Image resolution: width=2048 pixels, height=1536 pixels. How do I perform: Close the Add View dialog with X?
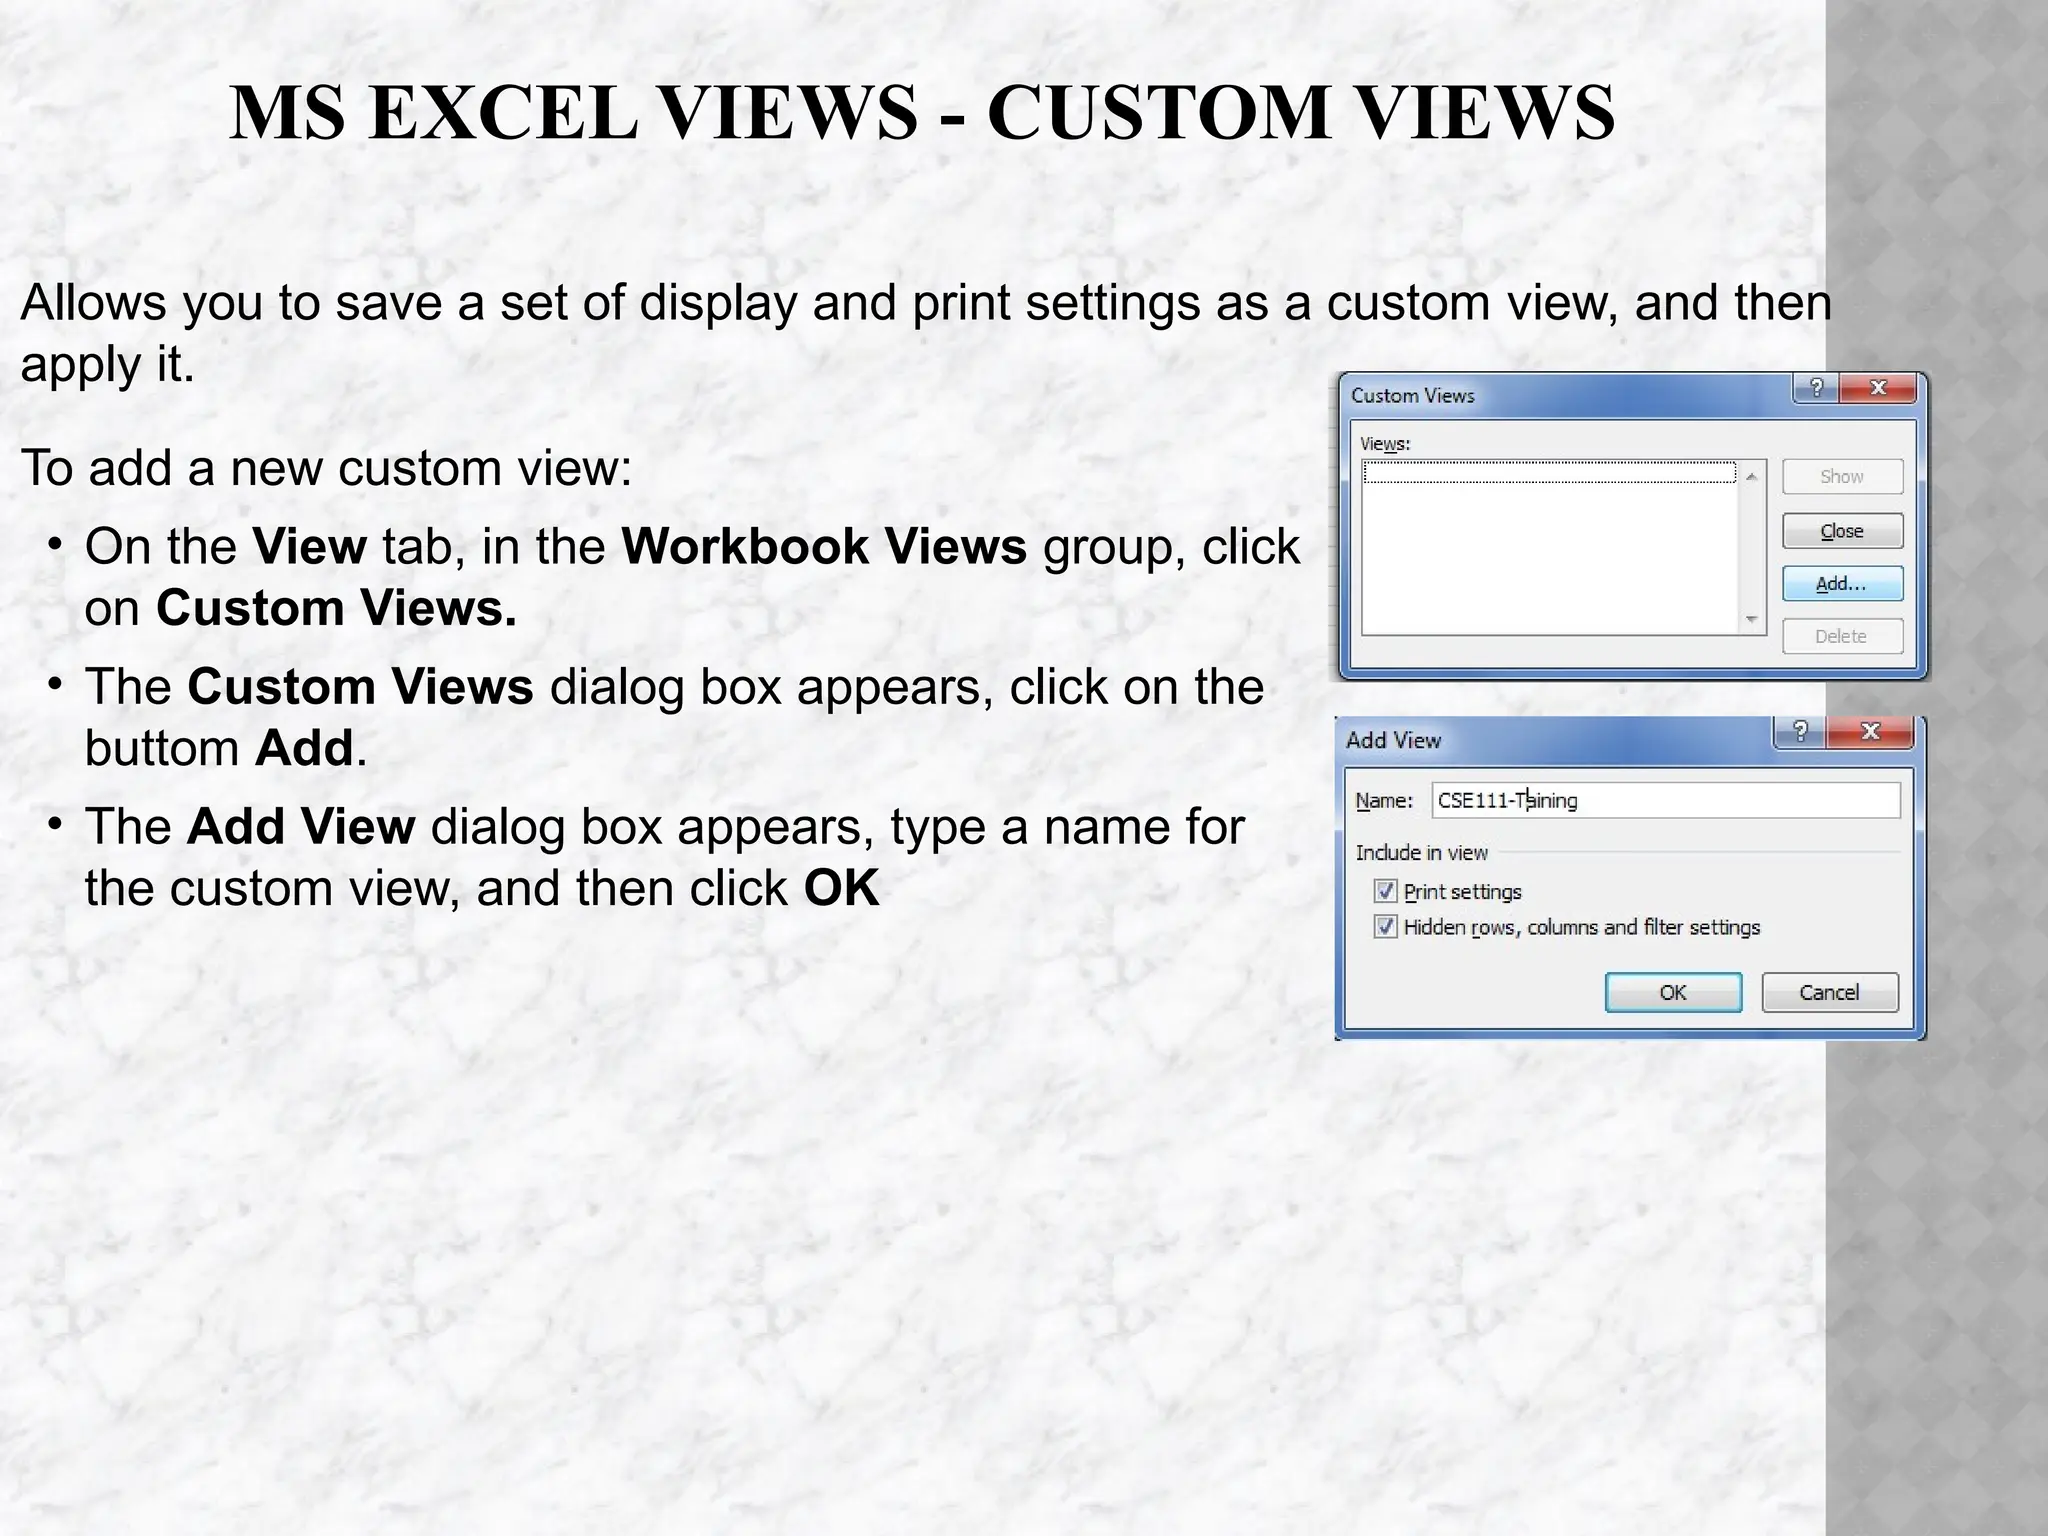[x=1870, y=732]
